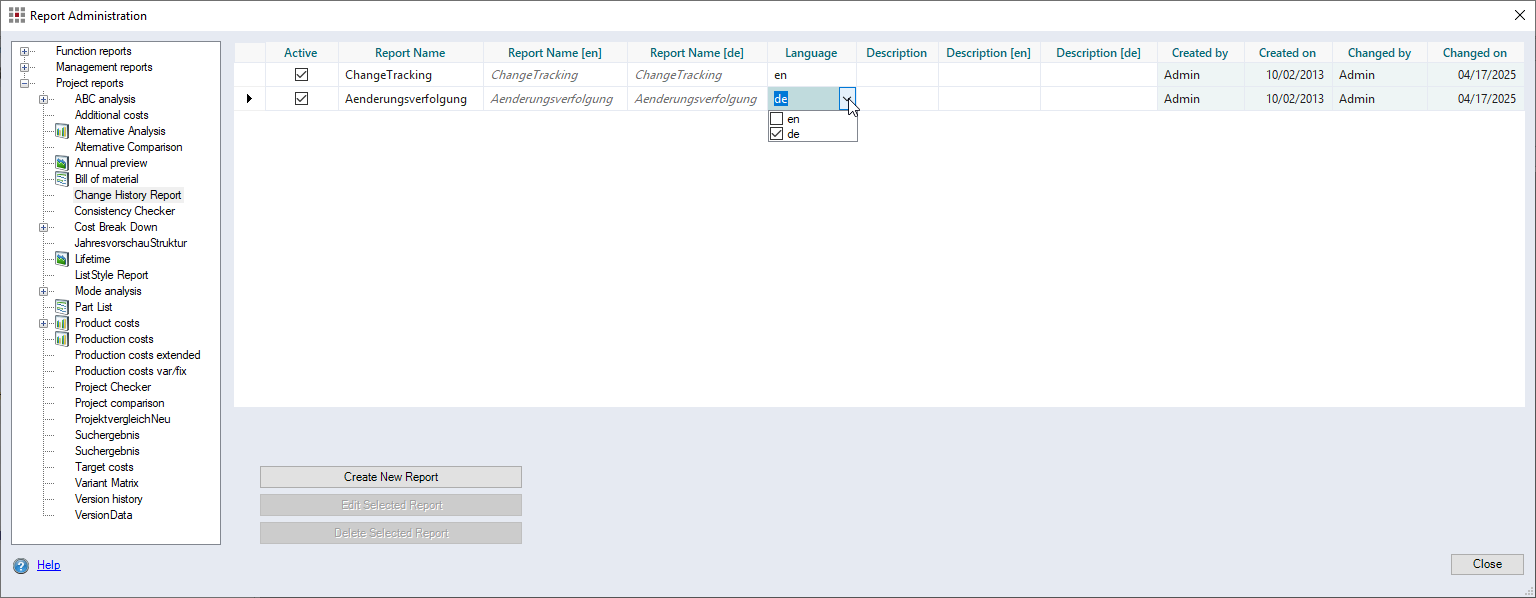The height and width of the screenshot is (598, 1536).
Task: Click the Lifetime report icon
Action: point(61,259)
